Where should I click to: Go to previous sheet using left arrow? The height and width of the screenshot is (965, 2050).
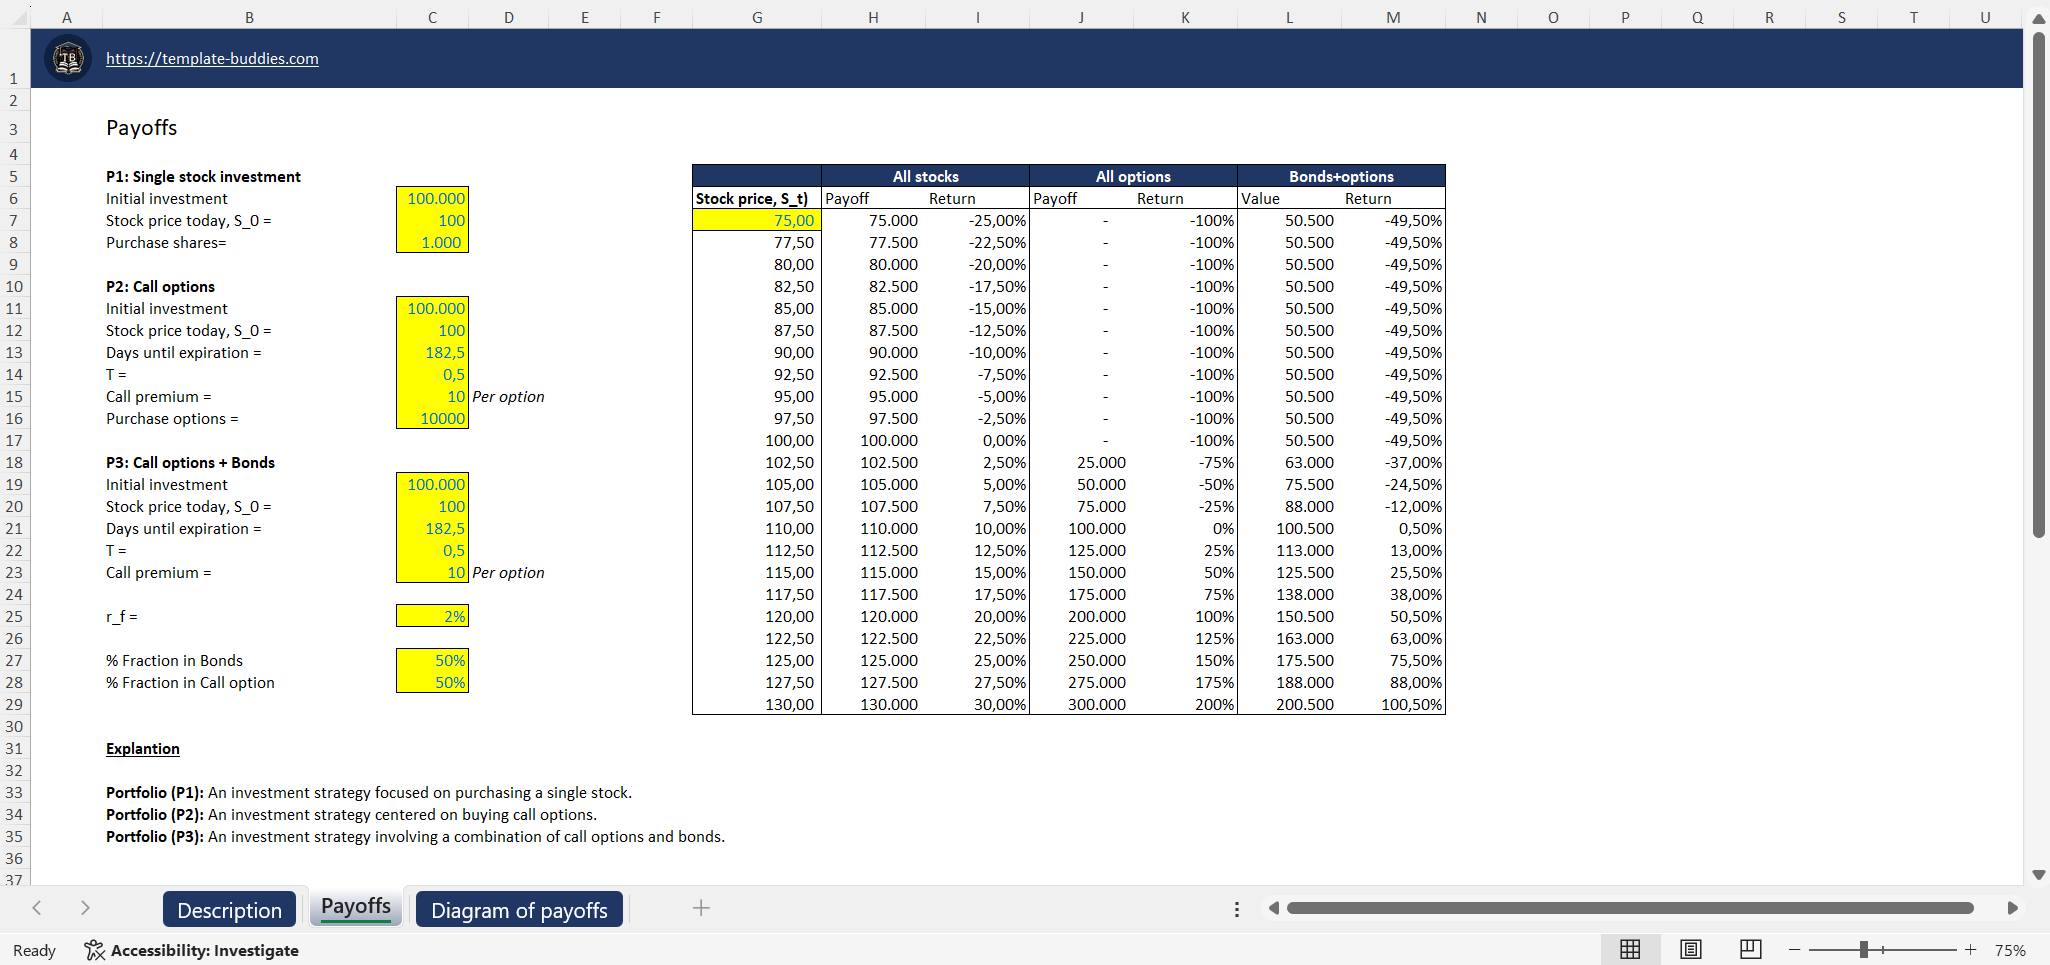(x=37, y=908)
